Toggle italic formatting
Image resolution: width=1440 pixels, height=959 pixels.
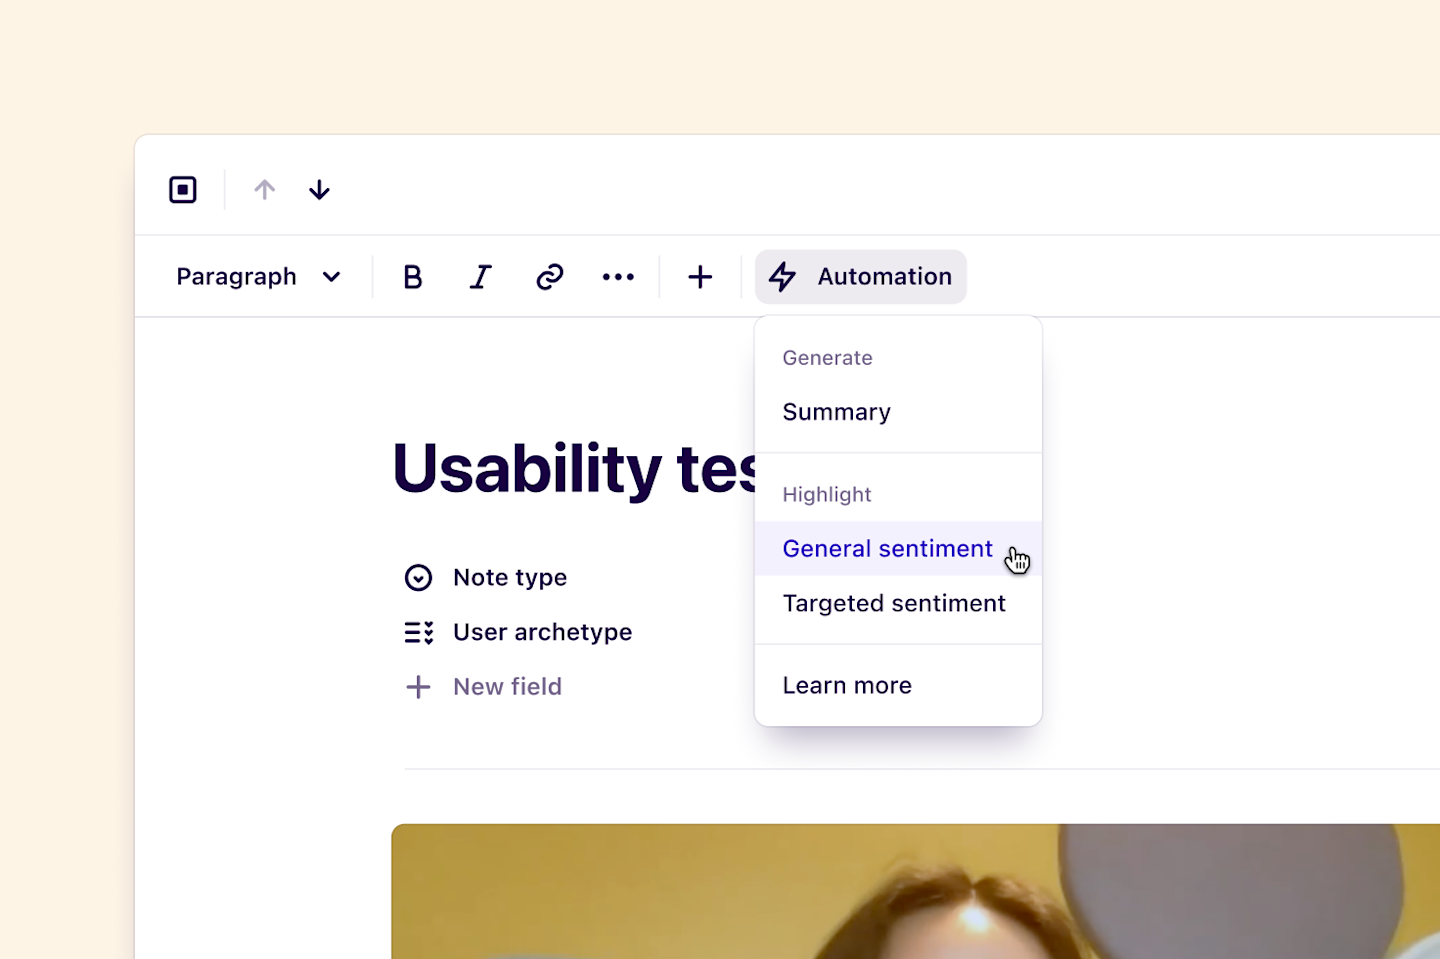[481, 277]
